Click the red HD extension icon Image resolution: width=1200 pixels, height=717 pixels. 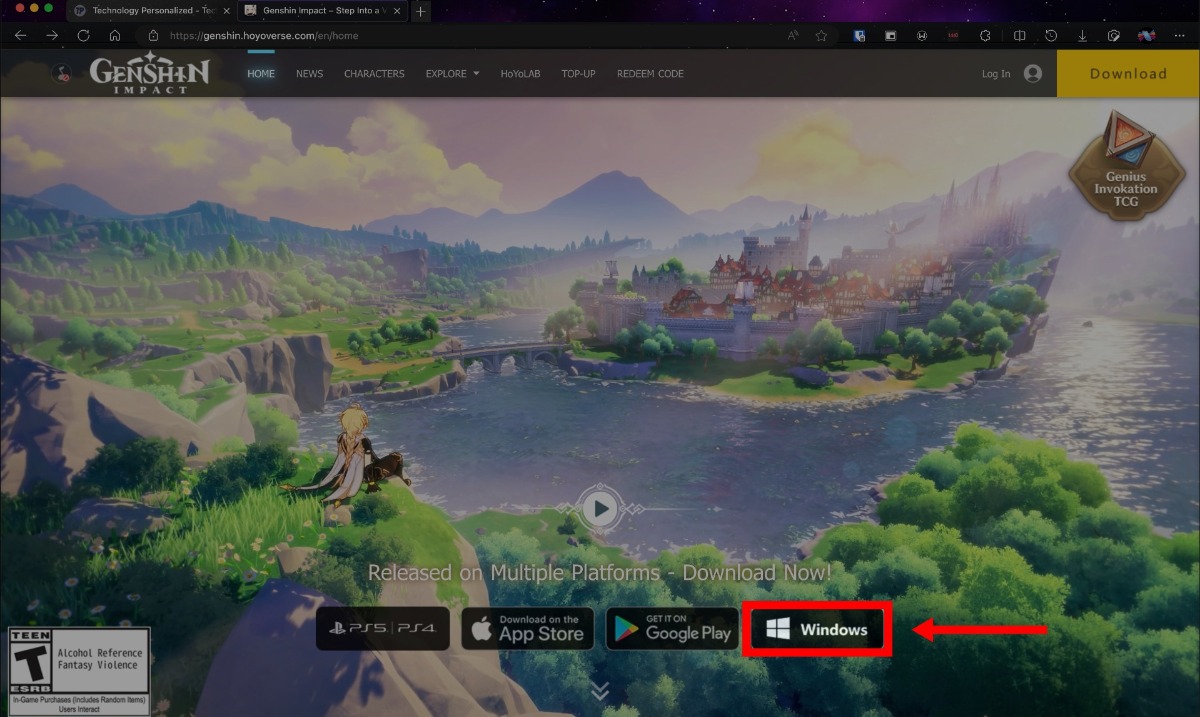(954, 35)
